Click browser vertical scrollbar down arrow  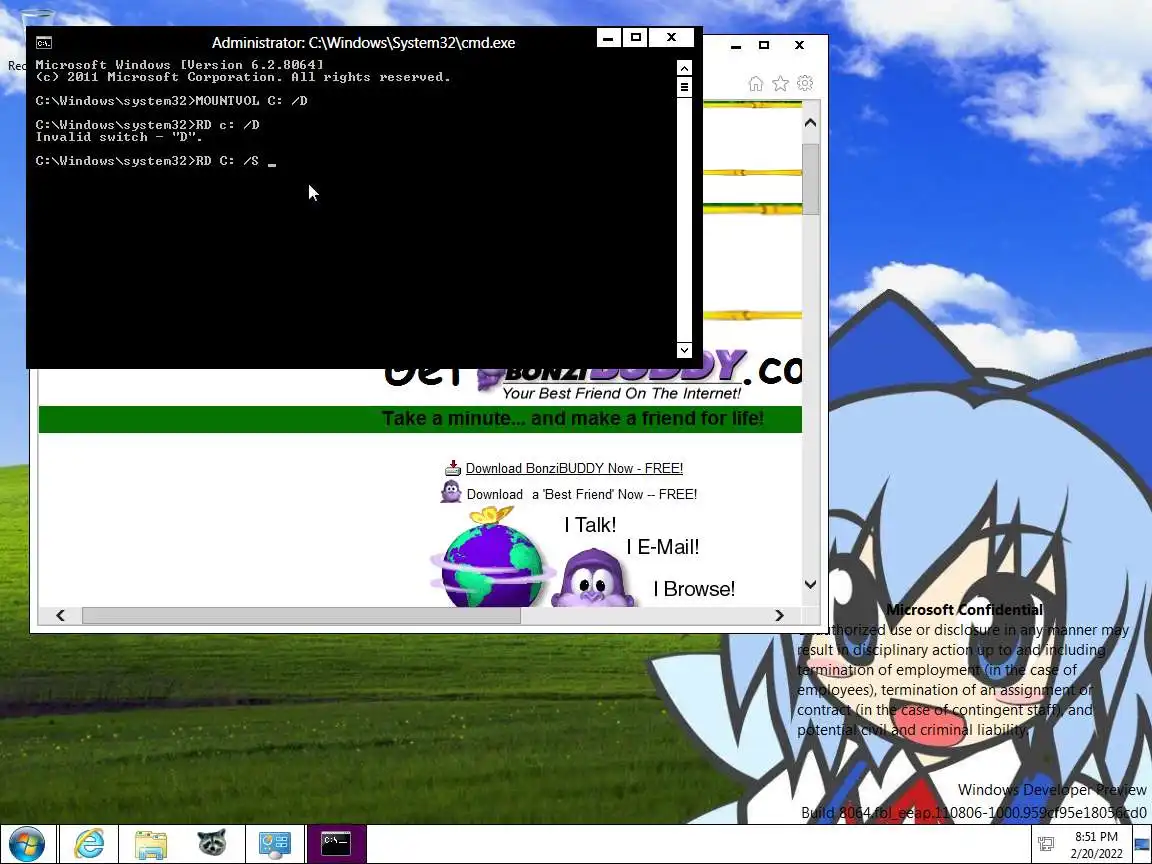point(810,585)
